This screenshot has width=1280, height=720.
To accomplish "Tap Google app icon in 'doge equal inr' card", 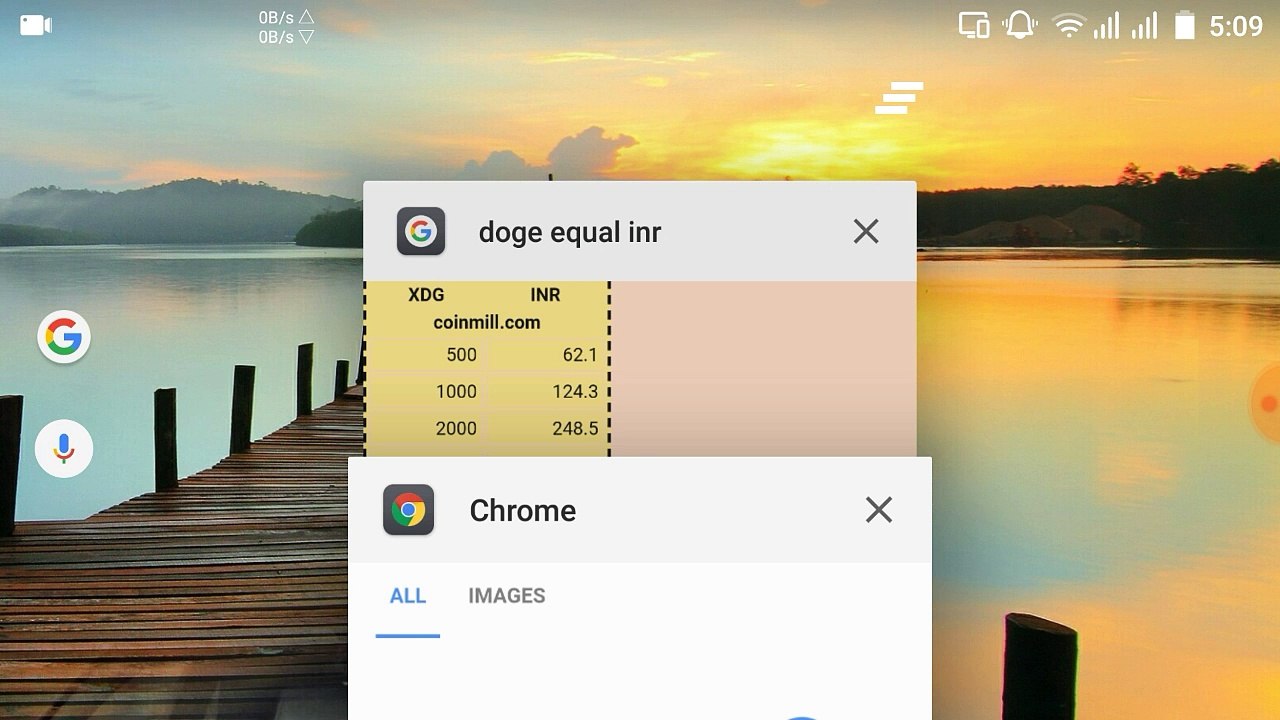I will [x=421, y=232].
